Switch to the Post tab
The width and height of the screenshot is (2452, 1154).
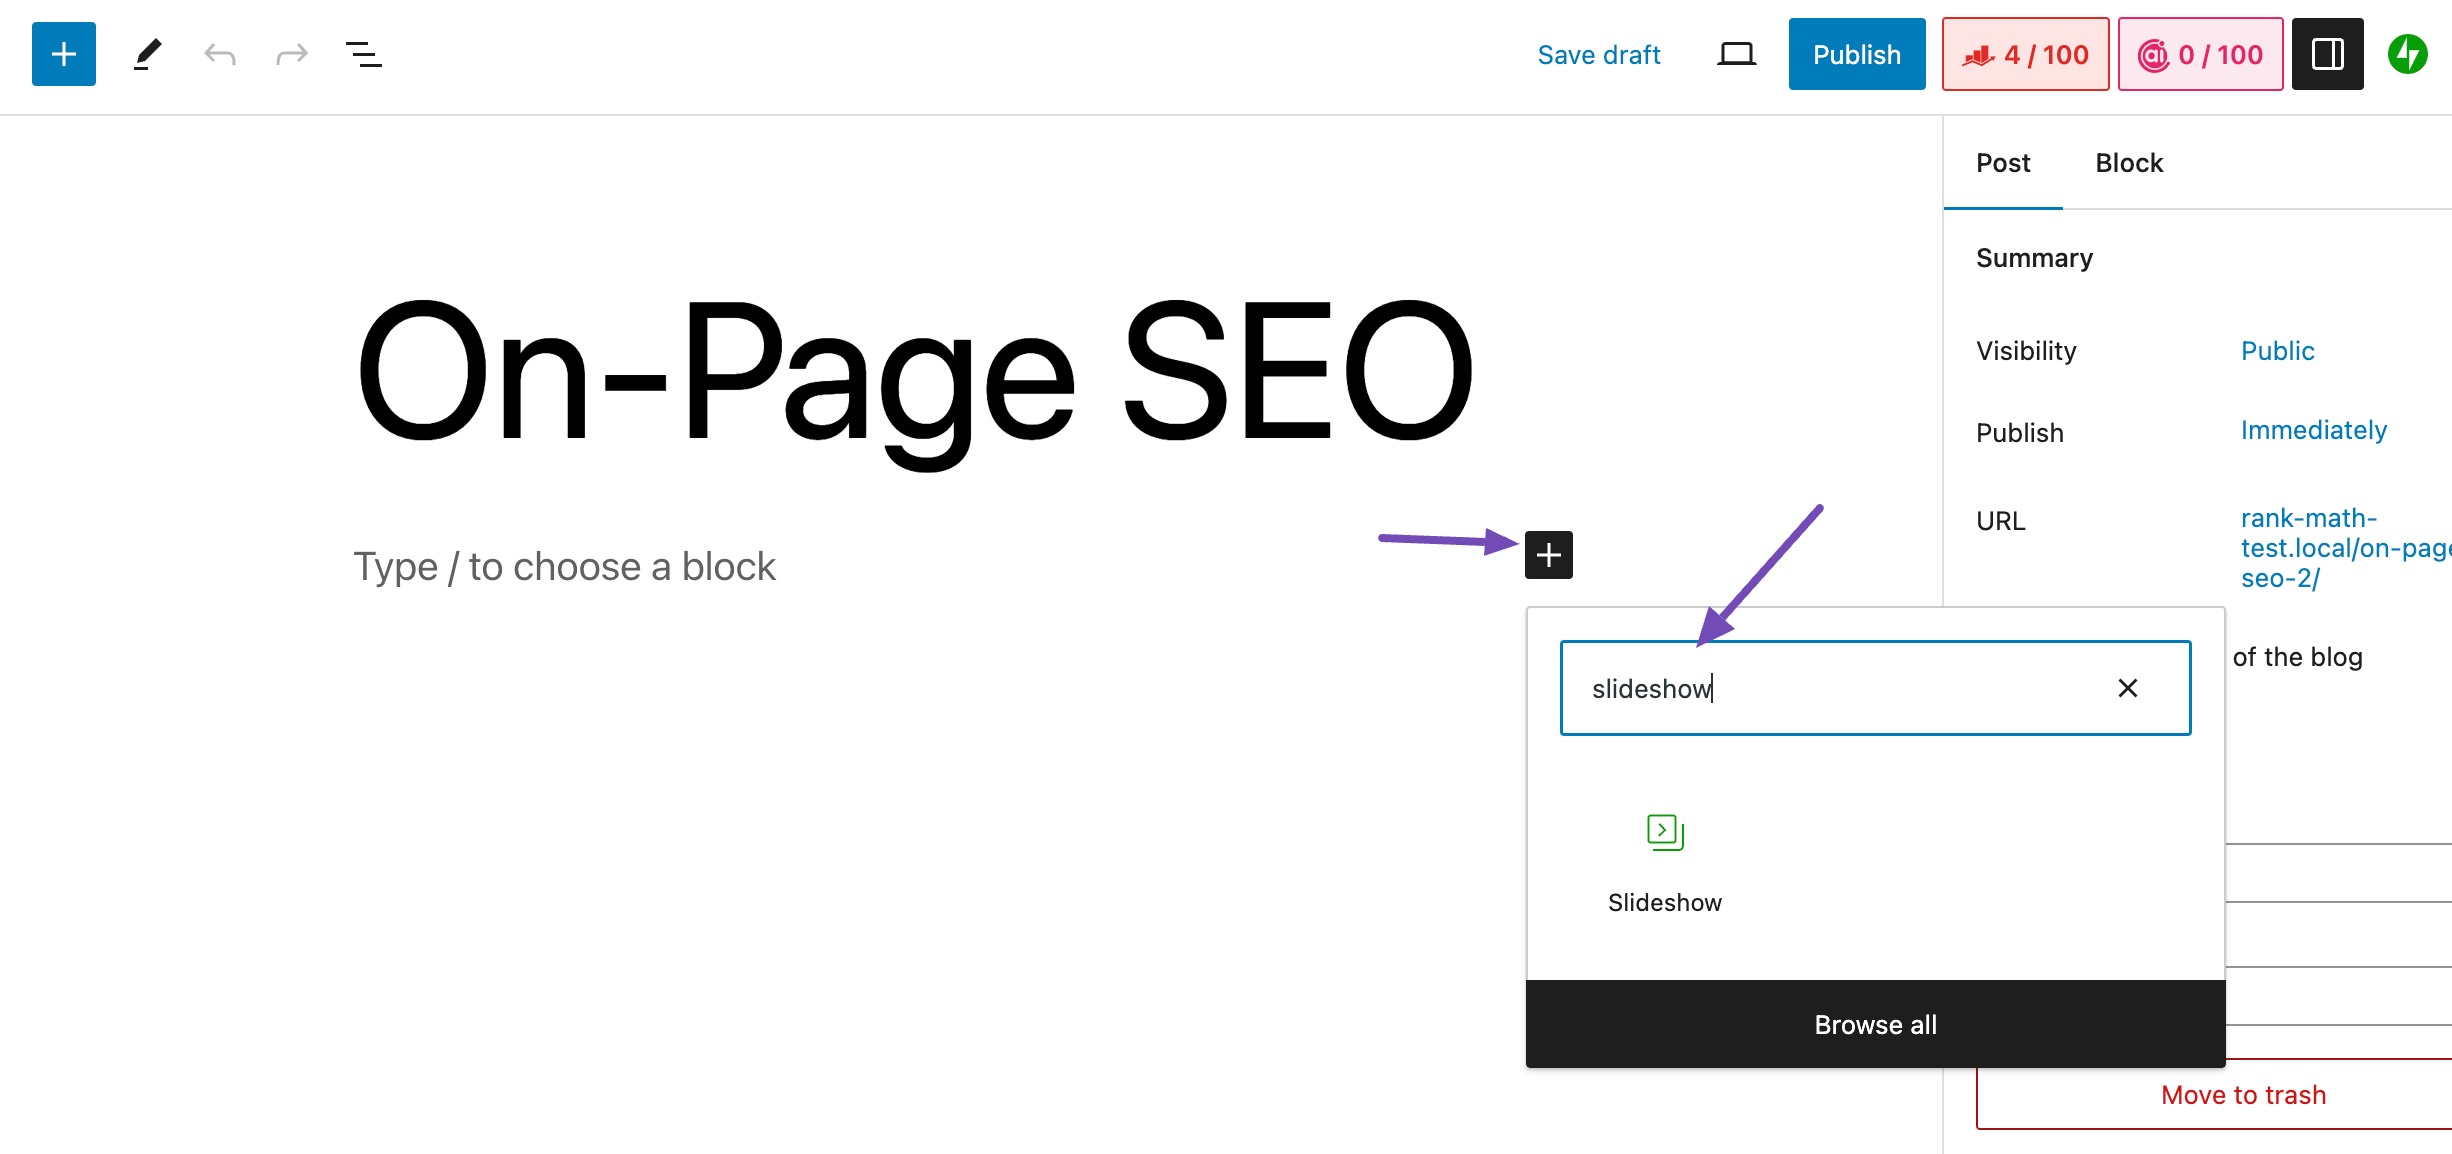point(2002,163)
